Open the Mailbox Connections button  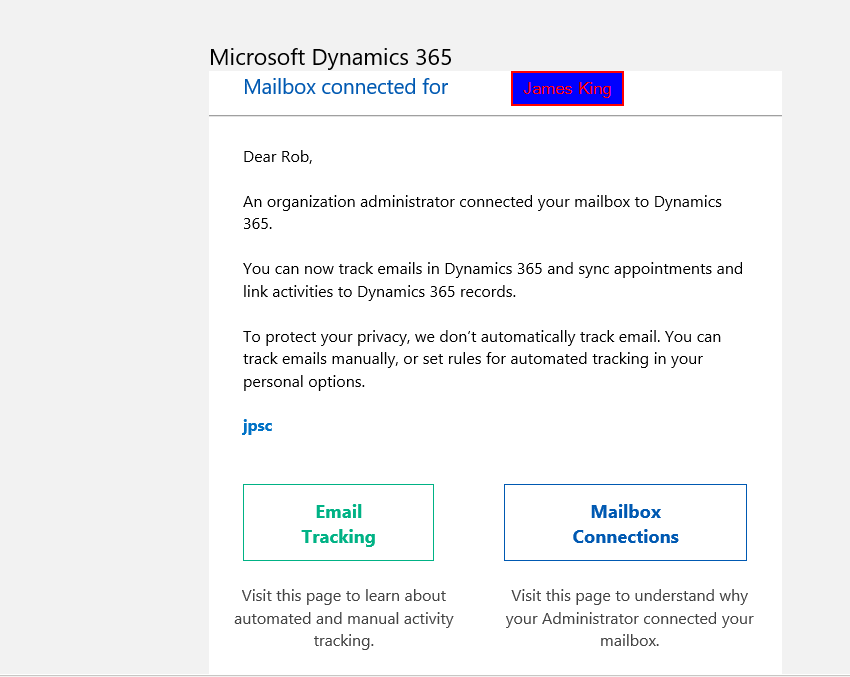(625, 523)
